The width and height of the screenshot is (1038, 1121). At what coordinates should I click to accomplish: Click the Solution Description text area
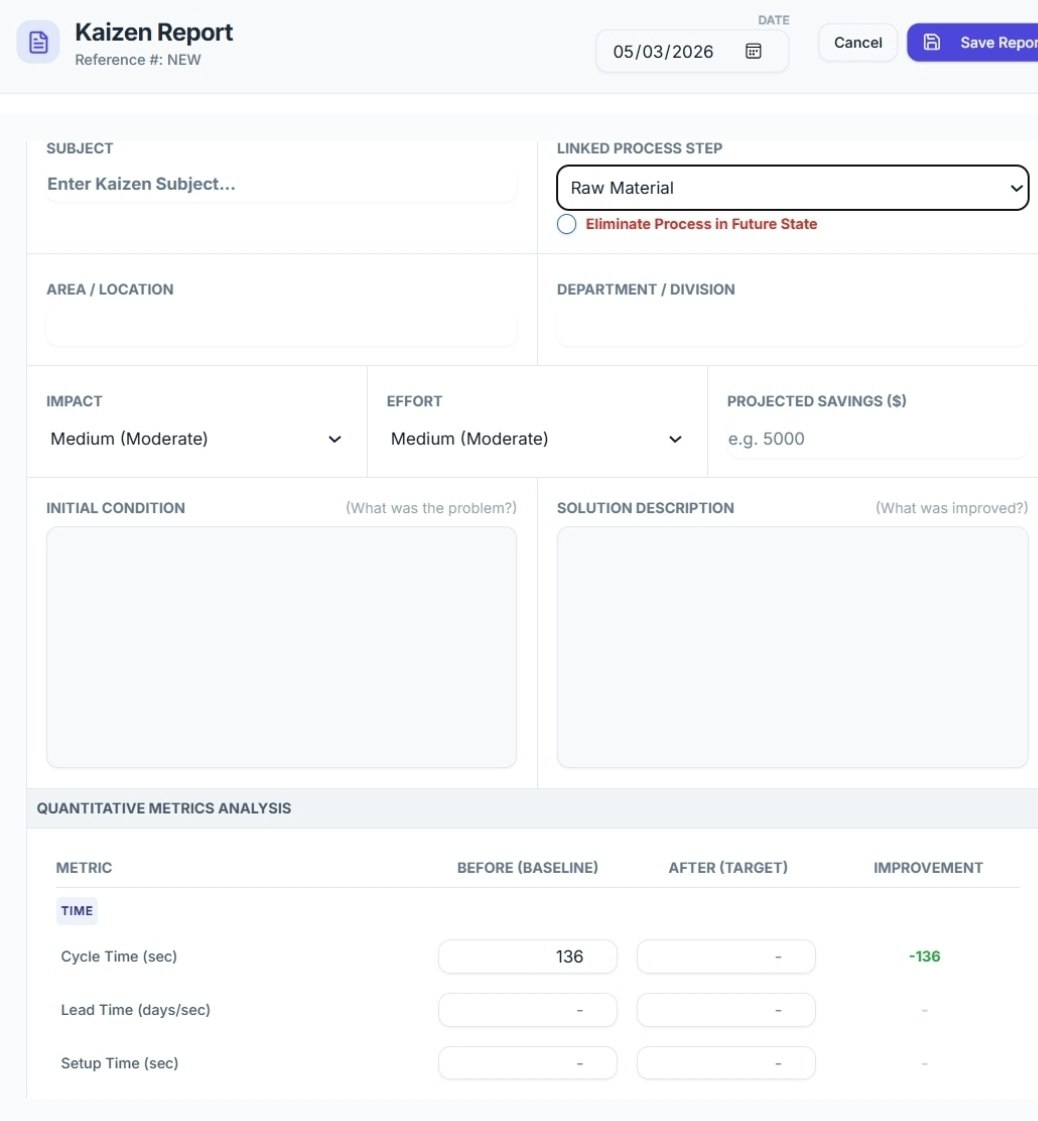[793, 647]
